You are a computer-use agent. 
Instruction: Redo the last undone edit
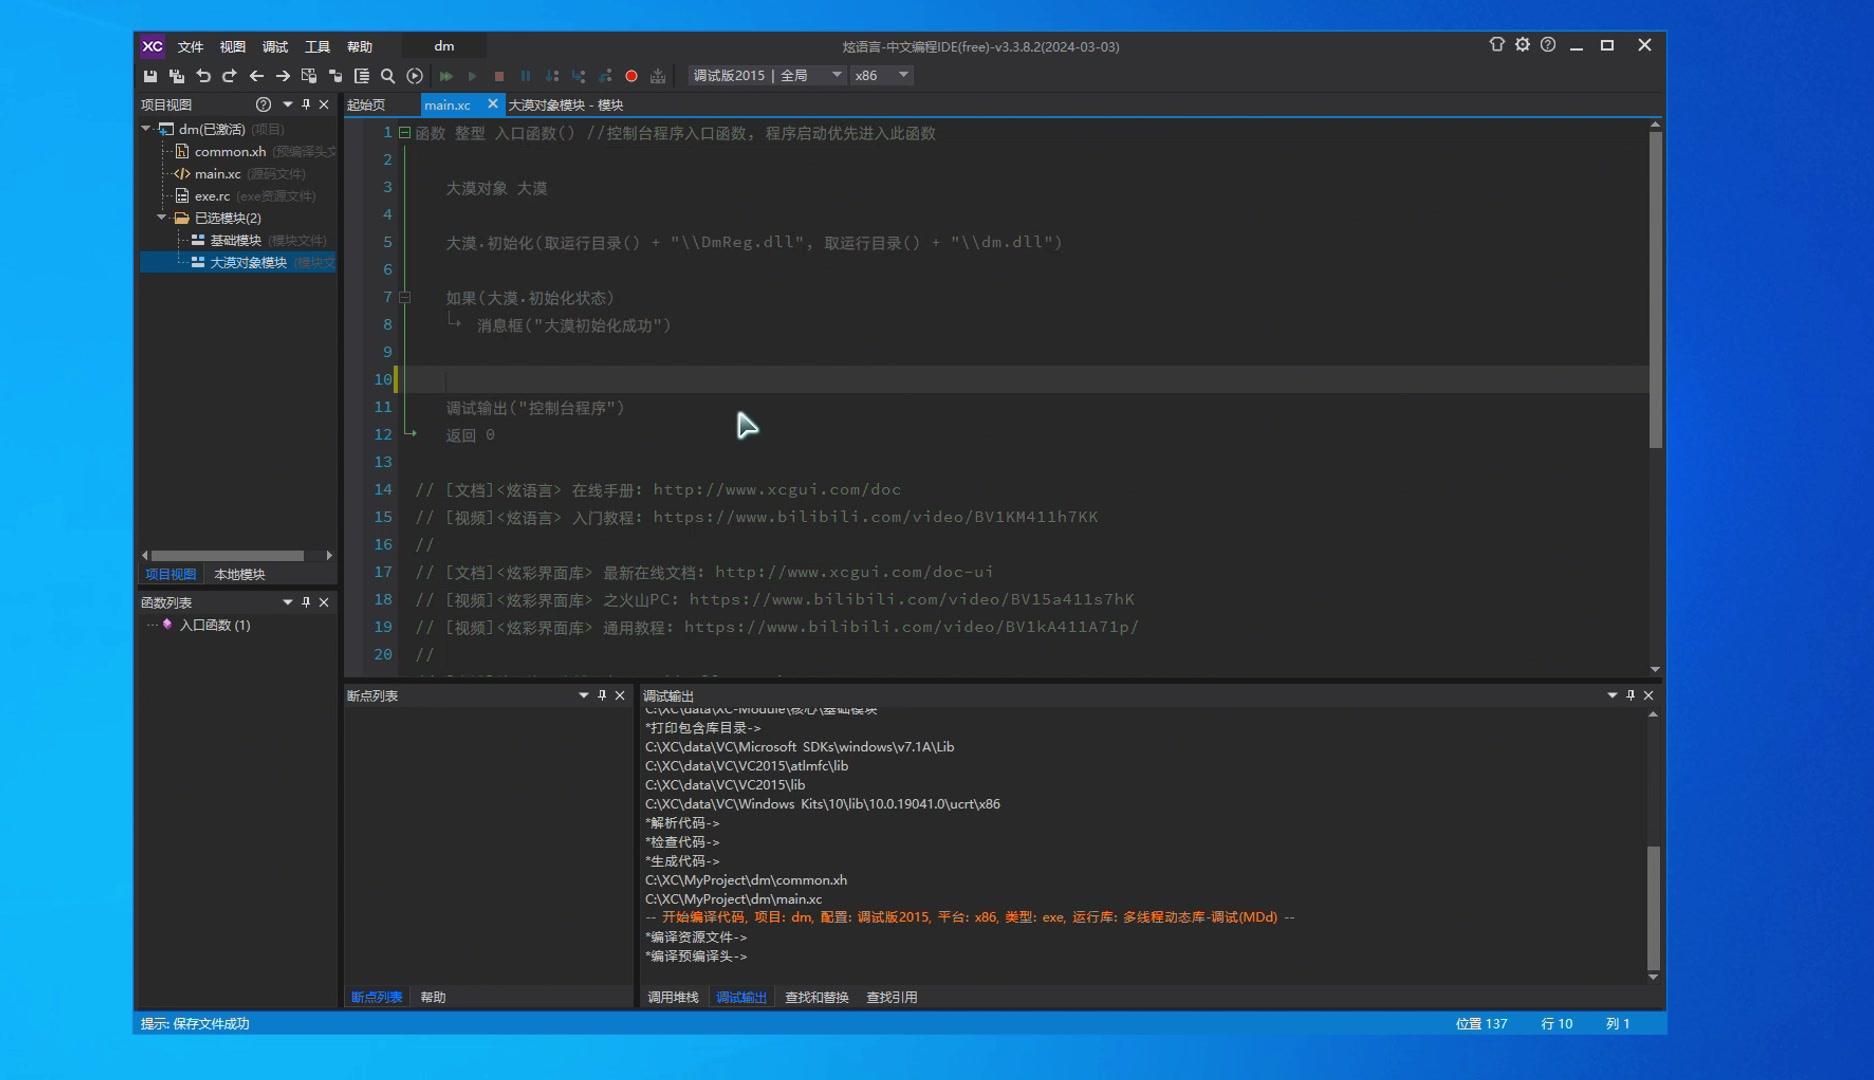coord(229,76)
